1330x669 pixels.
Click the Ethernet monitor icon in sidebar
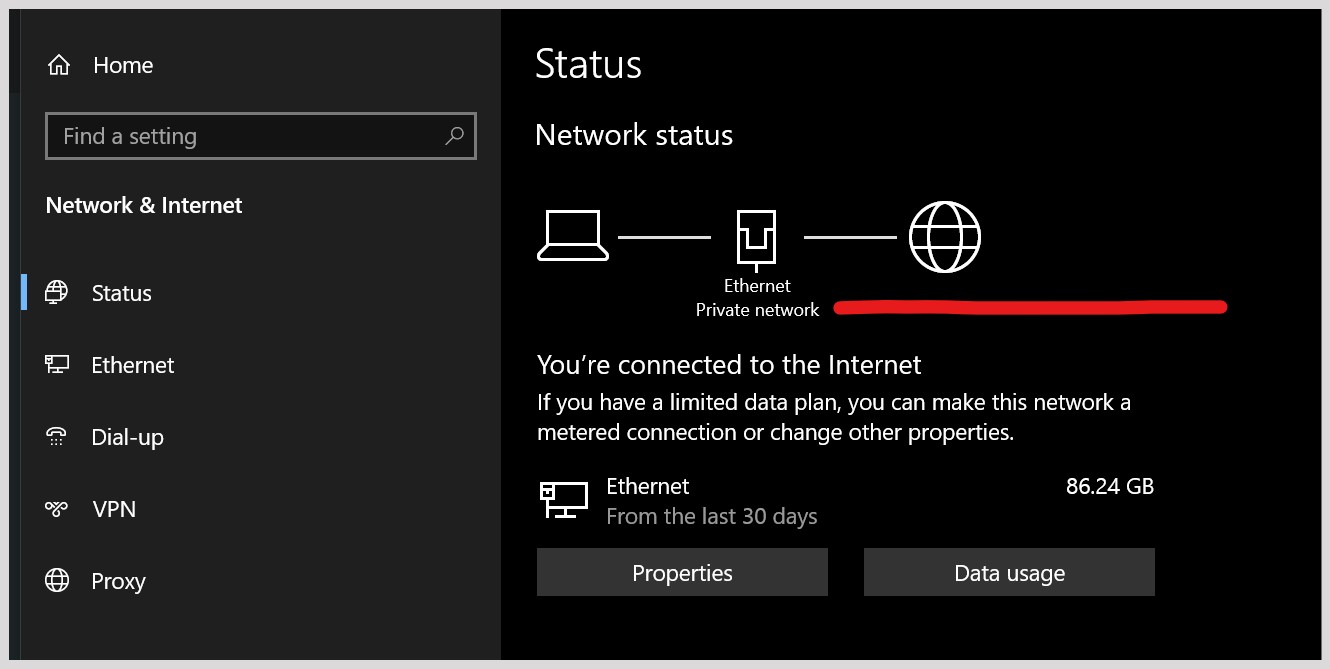57,365
